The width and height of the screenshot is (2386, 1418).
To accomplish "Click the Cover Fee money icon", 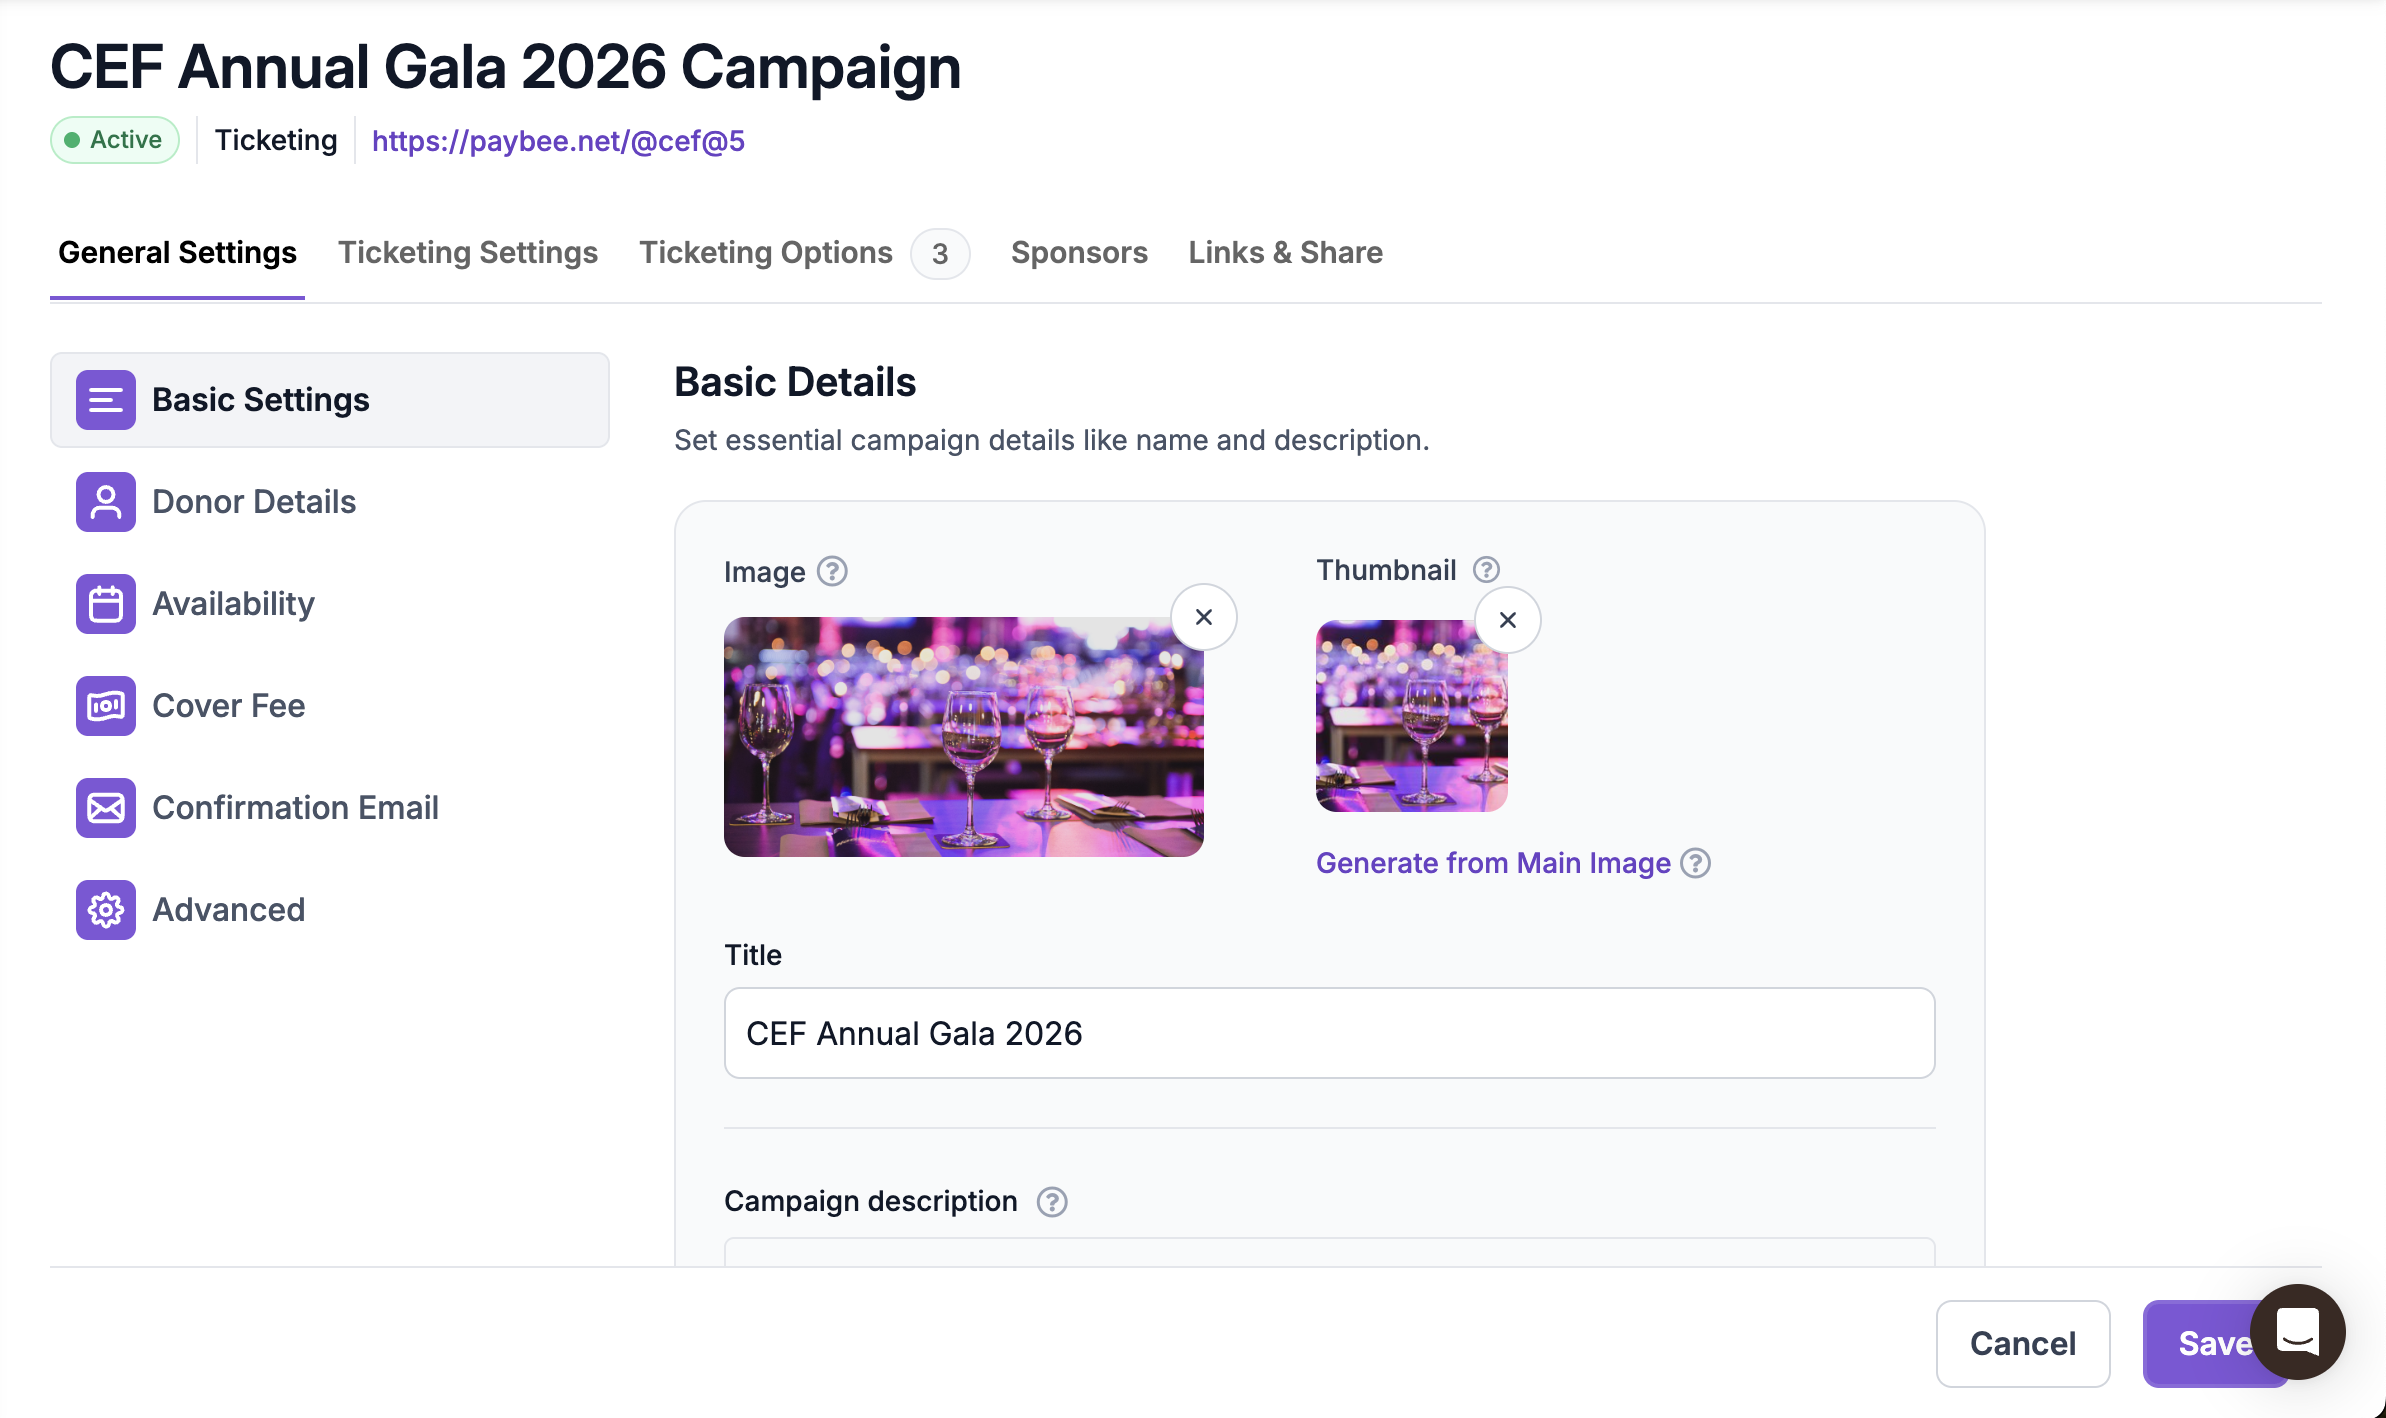I will (x=106, y=706).
